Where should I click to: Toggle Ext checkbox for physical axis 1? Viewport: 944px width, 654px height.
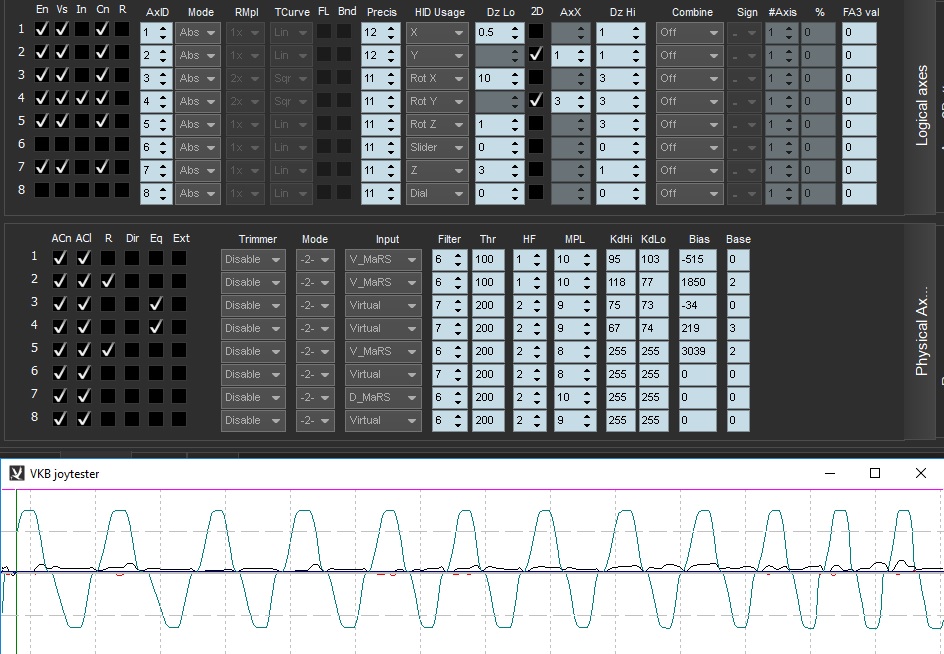[x=179, y=258]
